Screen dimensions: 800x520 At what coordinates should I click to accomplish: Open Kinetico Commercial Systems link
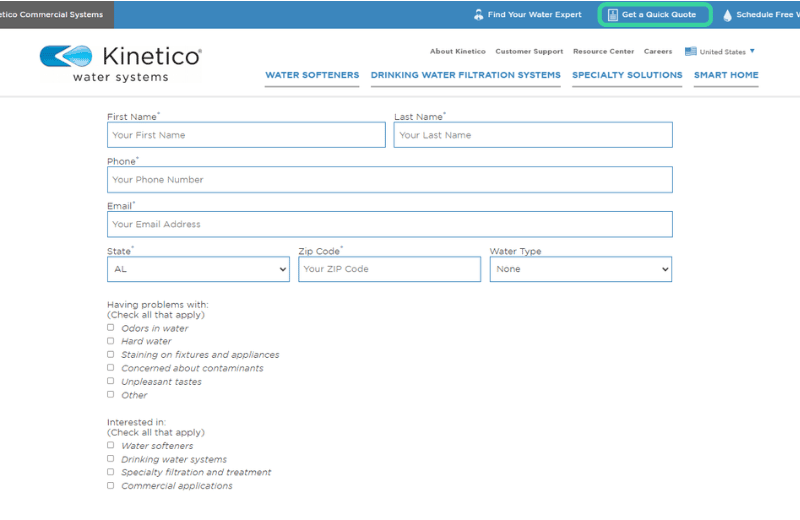(51, 14)
